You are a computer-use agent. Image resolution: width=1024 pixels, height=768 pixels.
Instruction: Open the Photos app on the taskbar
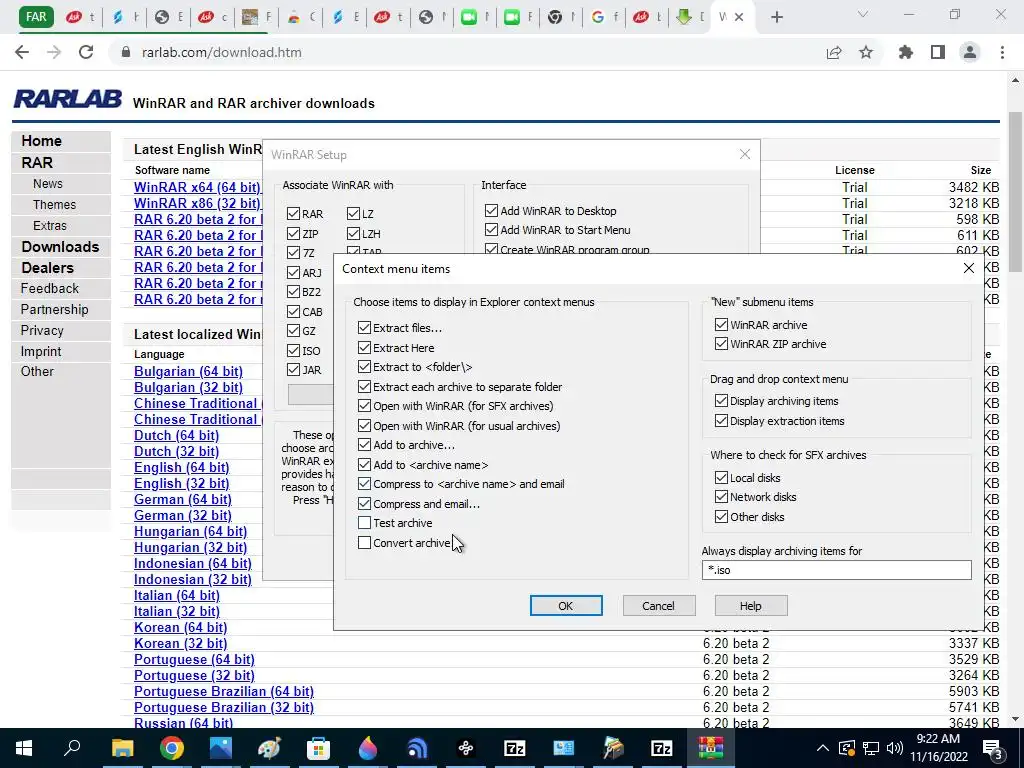point(221,748)
